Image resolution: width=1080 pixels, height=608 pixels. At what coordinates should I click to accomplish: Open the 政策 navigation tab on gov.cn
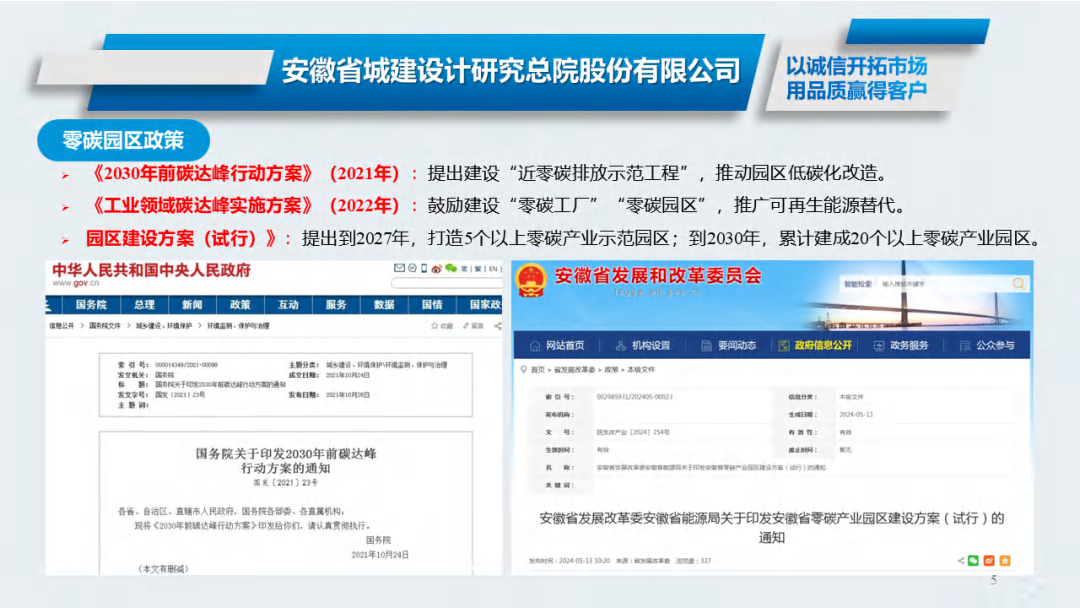[240, 305]
